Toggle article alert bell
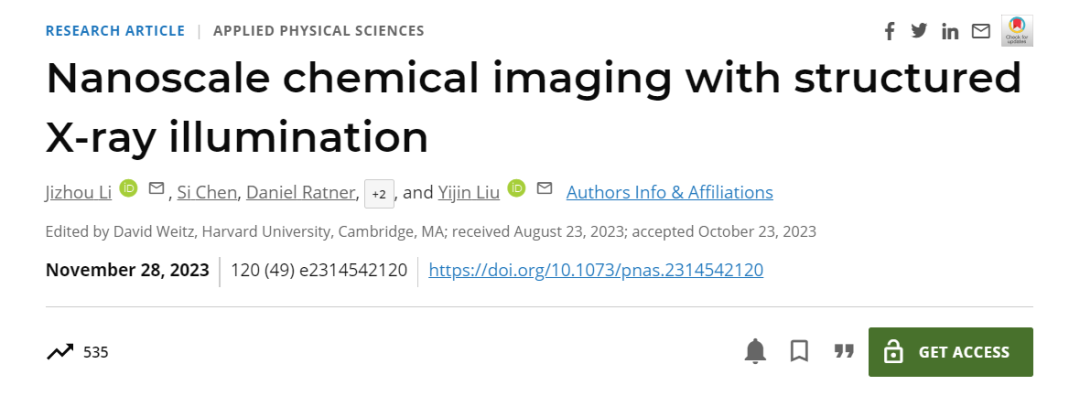Viewport: 1080px width, 396px height. 756,352
